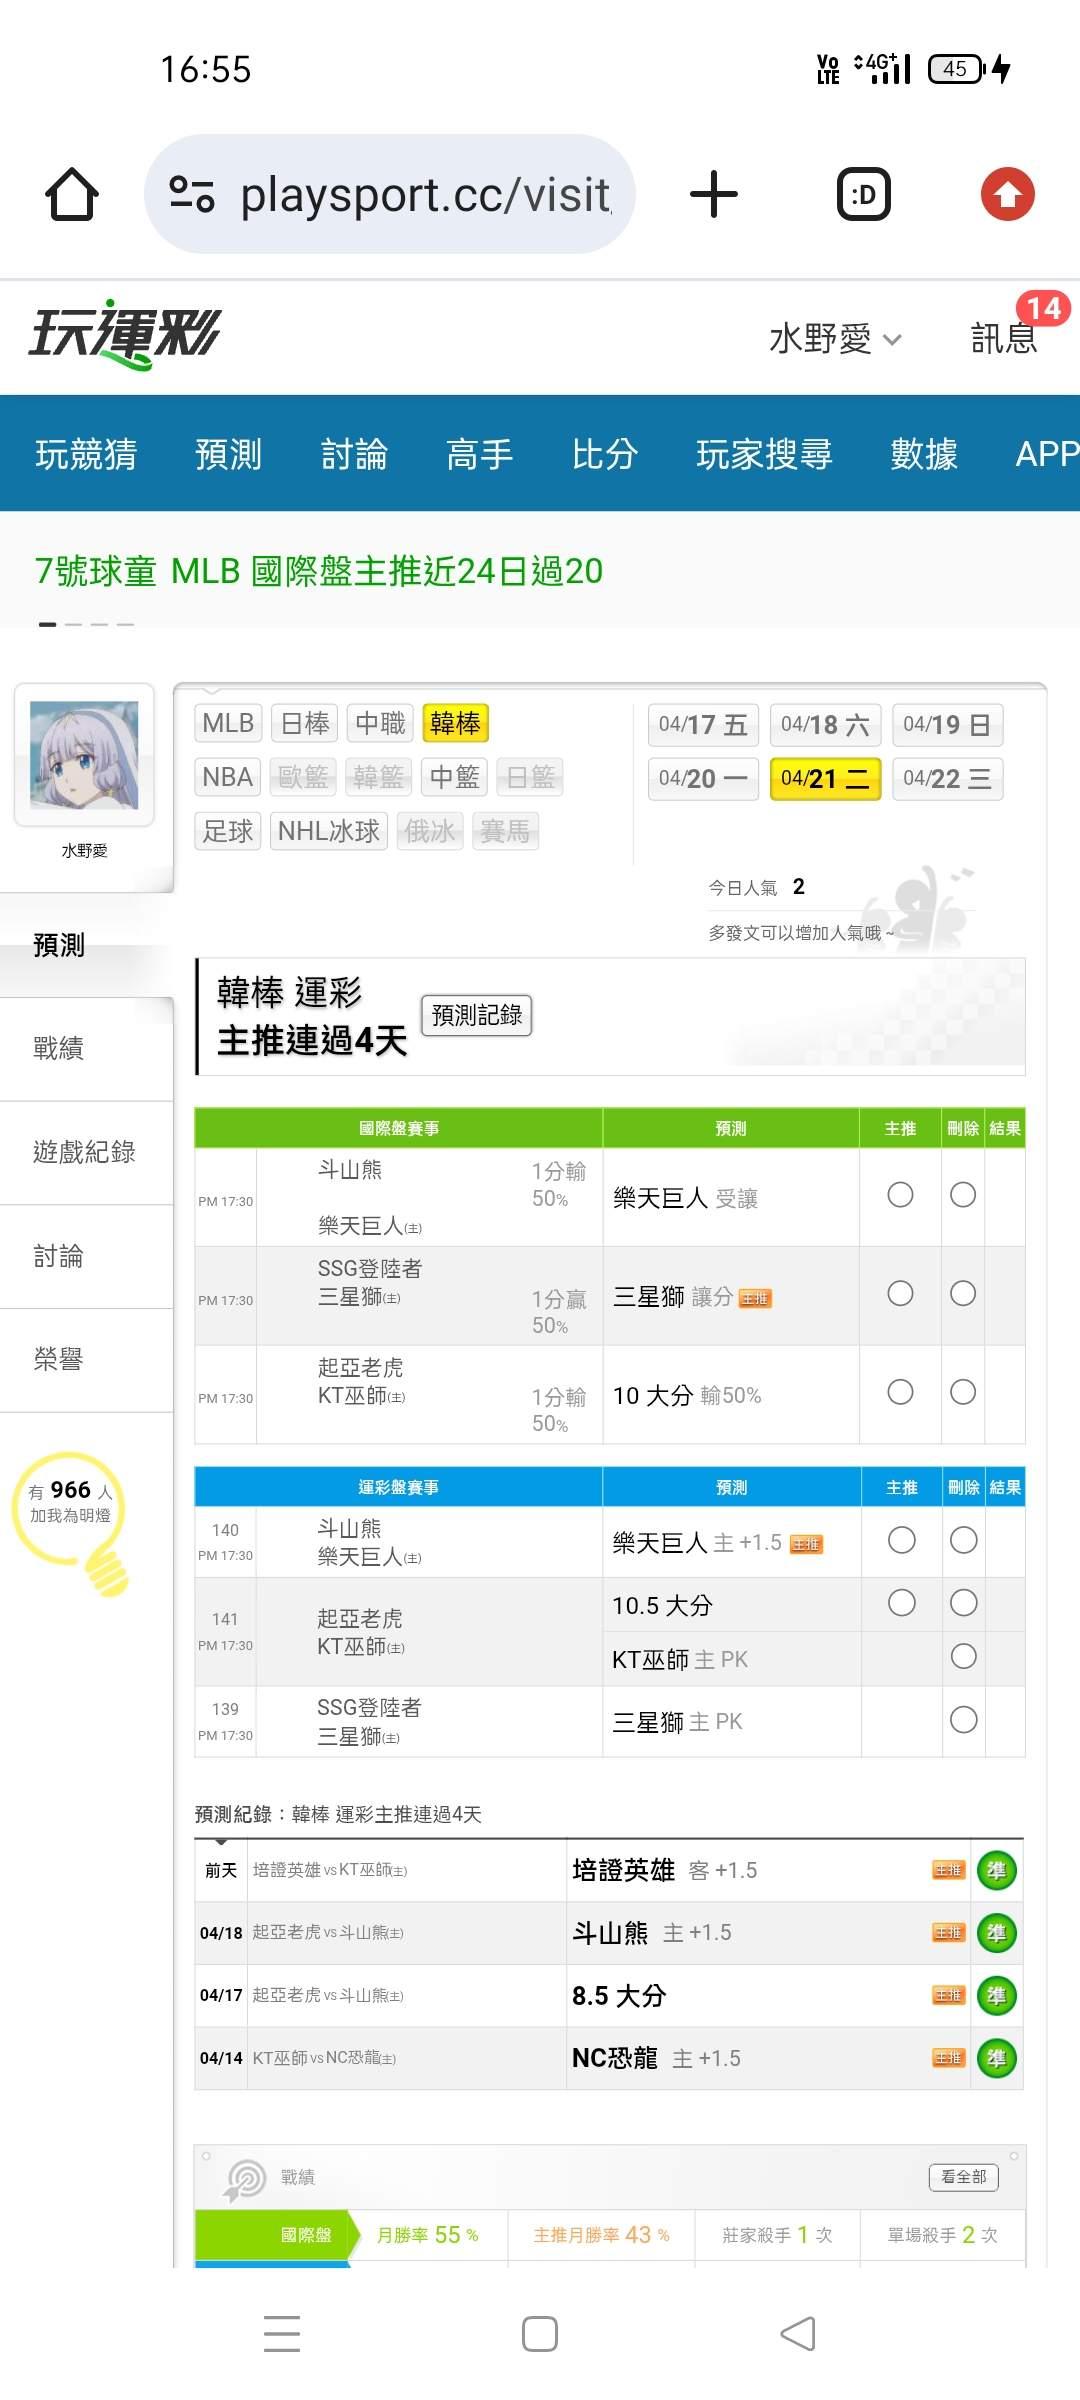Select 主推 radio for 樂天巨人 主 +1.5
Image resolution: width=1080 pixels, height=2400 pixels.
point(901,1540)
